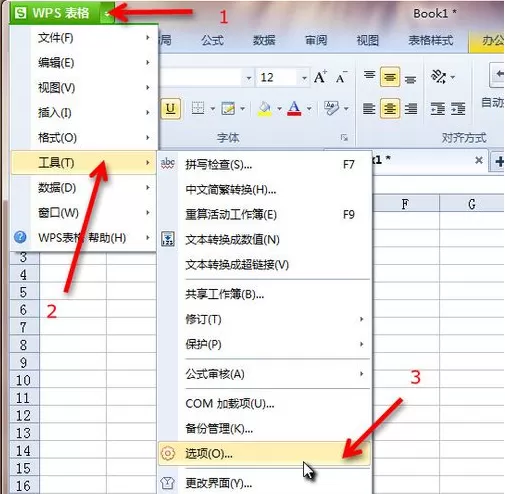Open the 格式(O) menu

84,137
